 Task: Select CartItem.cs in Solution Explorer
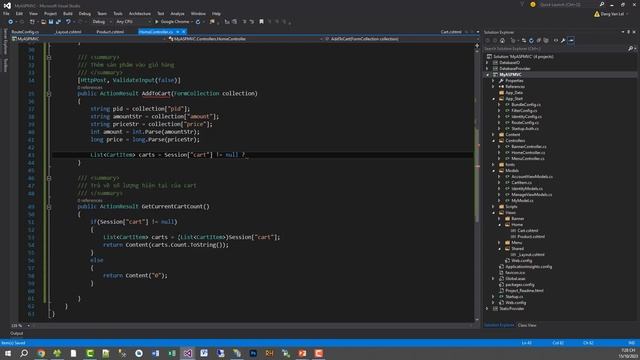pyautogui.click(x=521, y=183)
